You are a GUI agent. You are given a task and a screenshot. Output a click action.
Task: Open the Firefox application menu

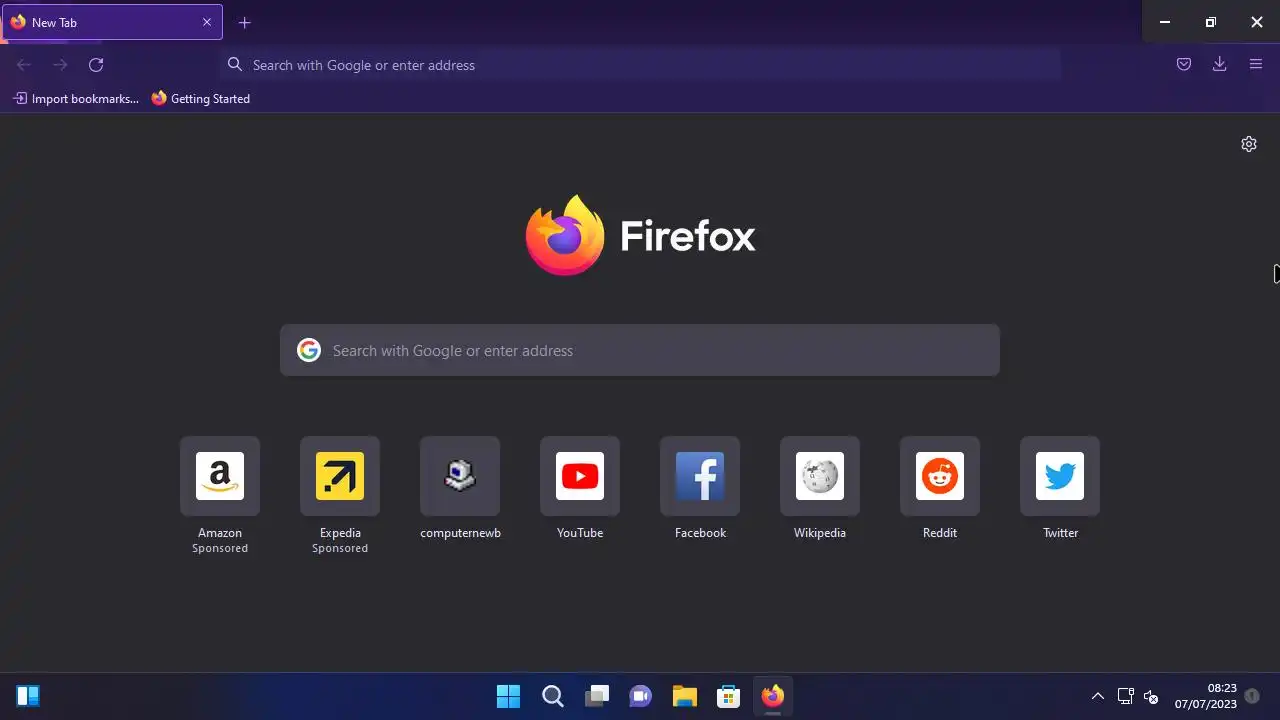(1256, 65)
